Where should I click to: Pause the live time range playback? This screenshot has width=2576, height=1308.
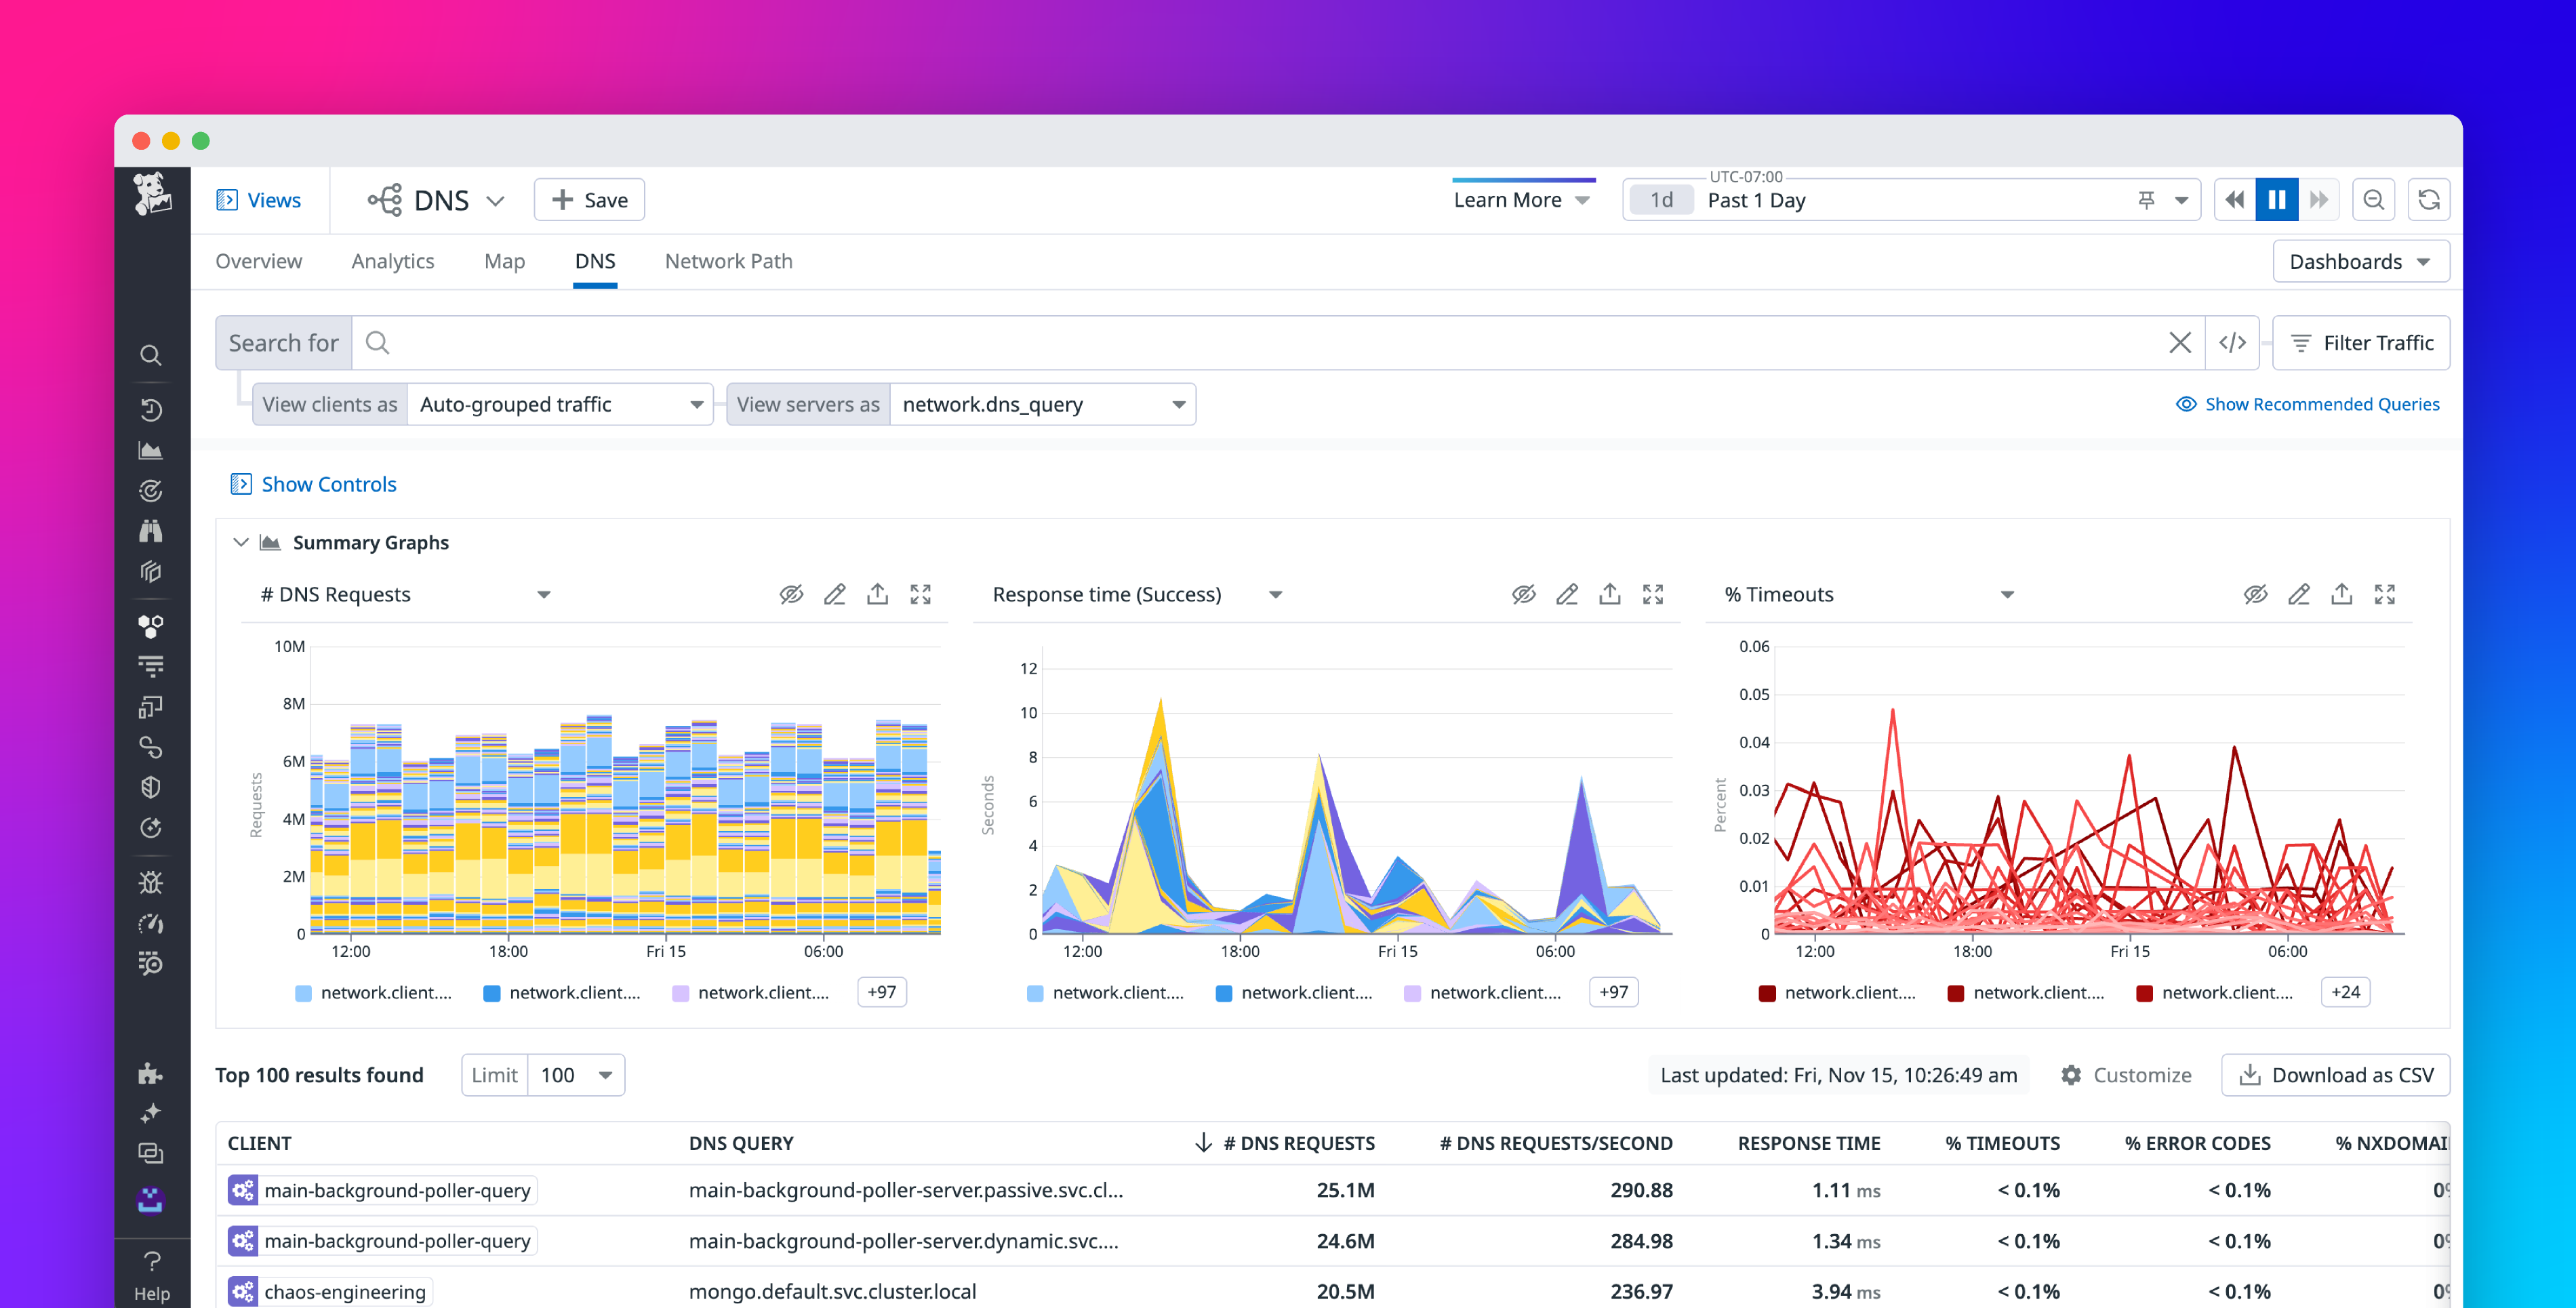tap(2277, 199)
